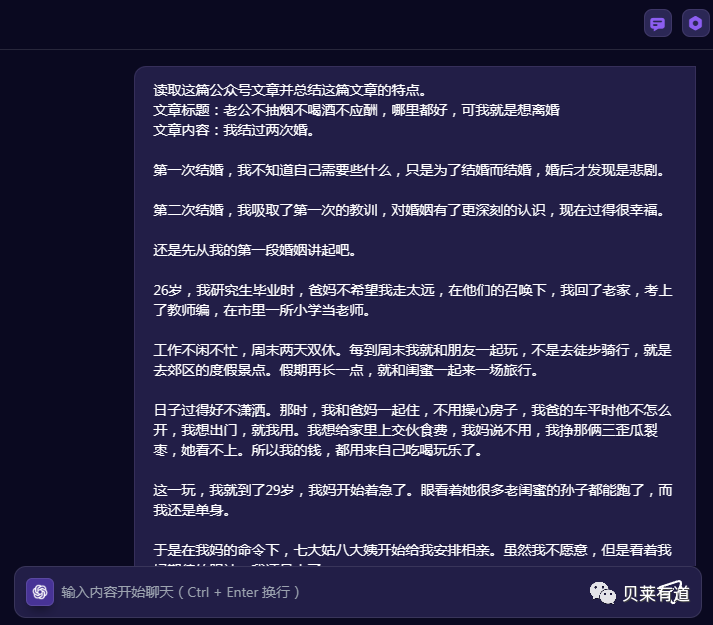Click the paragraph starting "这一玩，我就到了29岁"
Screen dimensions: 713x625
coord(413,500)
